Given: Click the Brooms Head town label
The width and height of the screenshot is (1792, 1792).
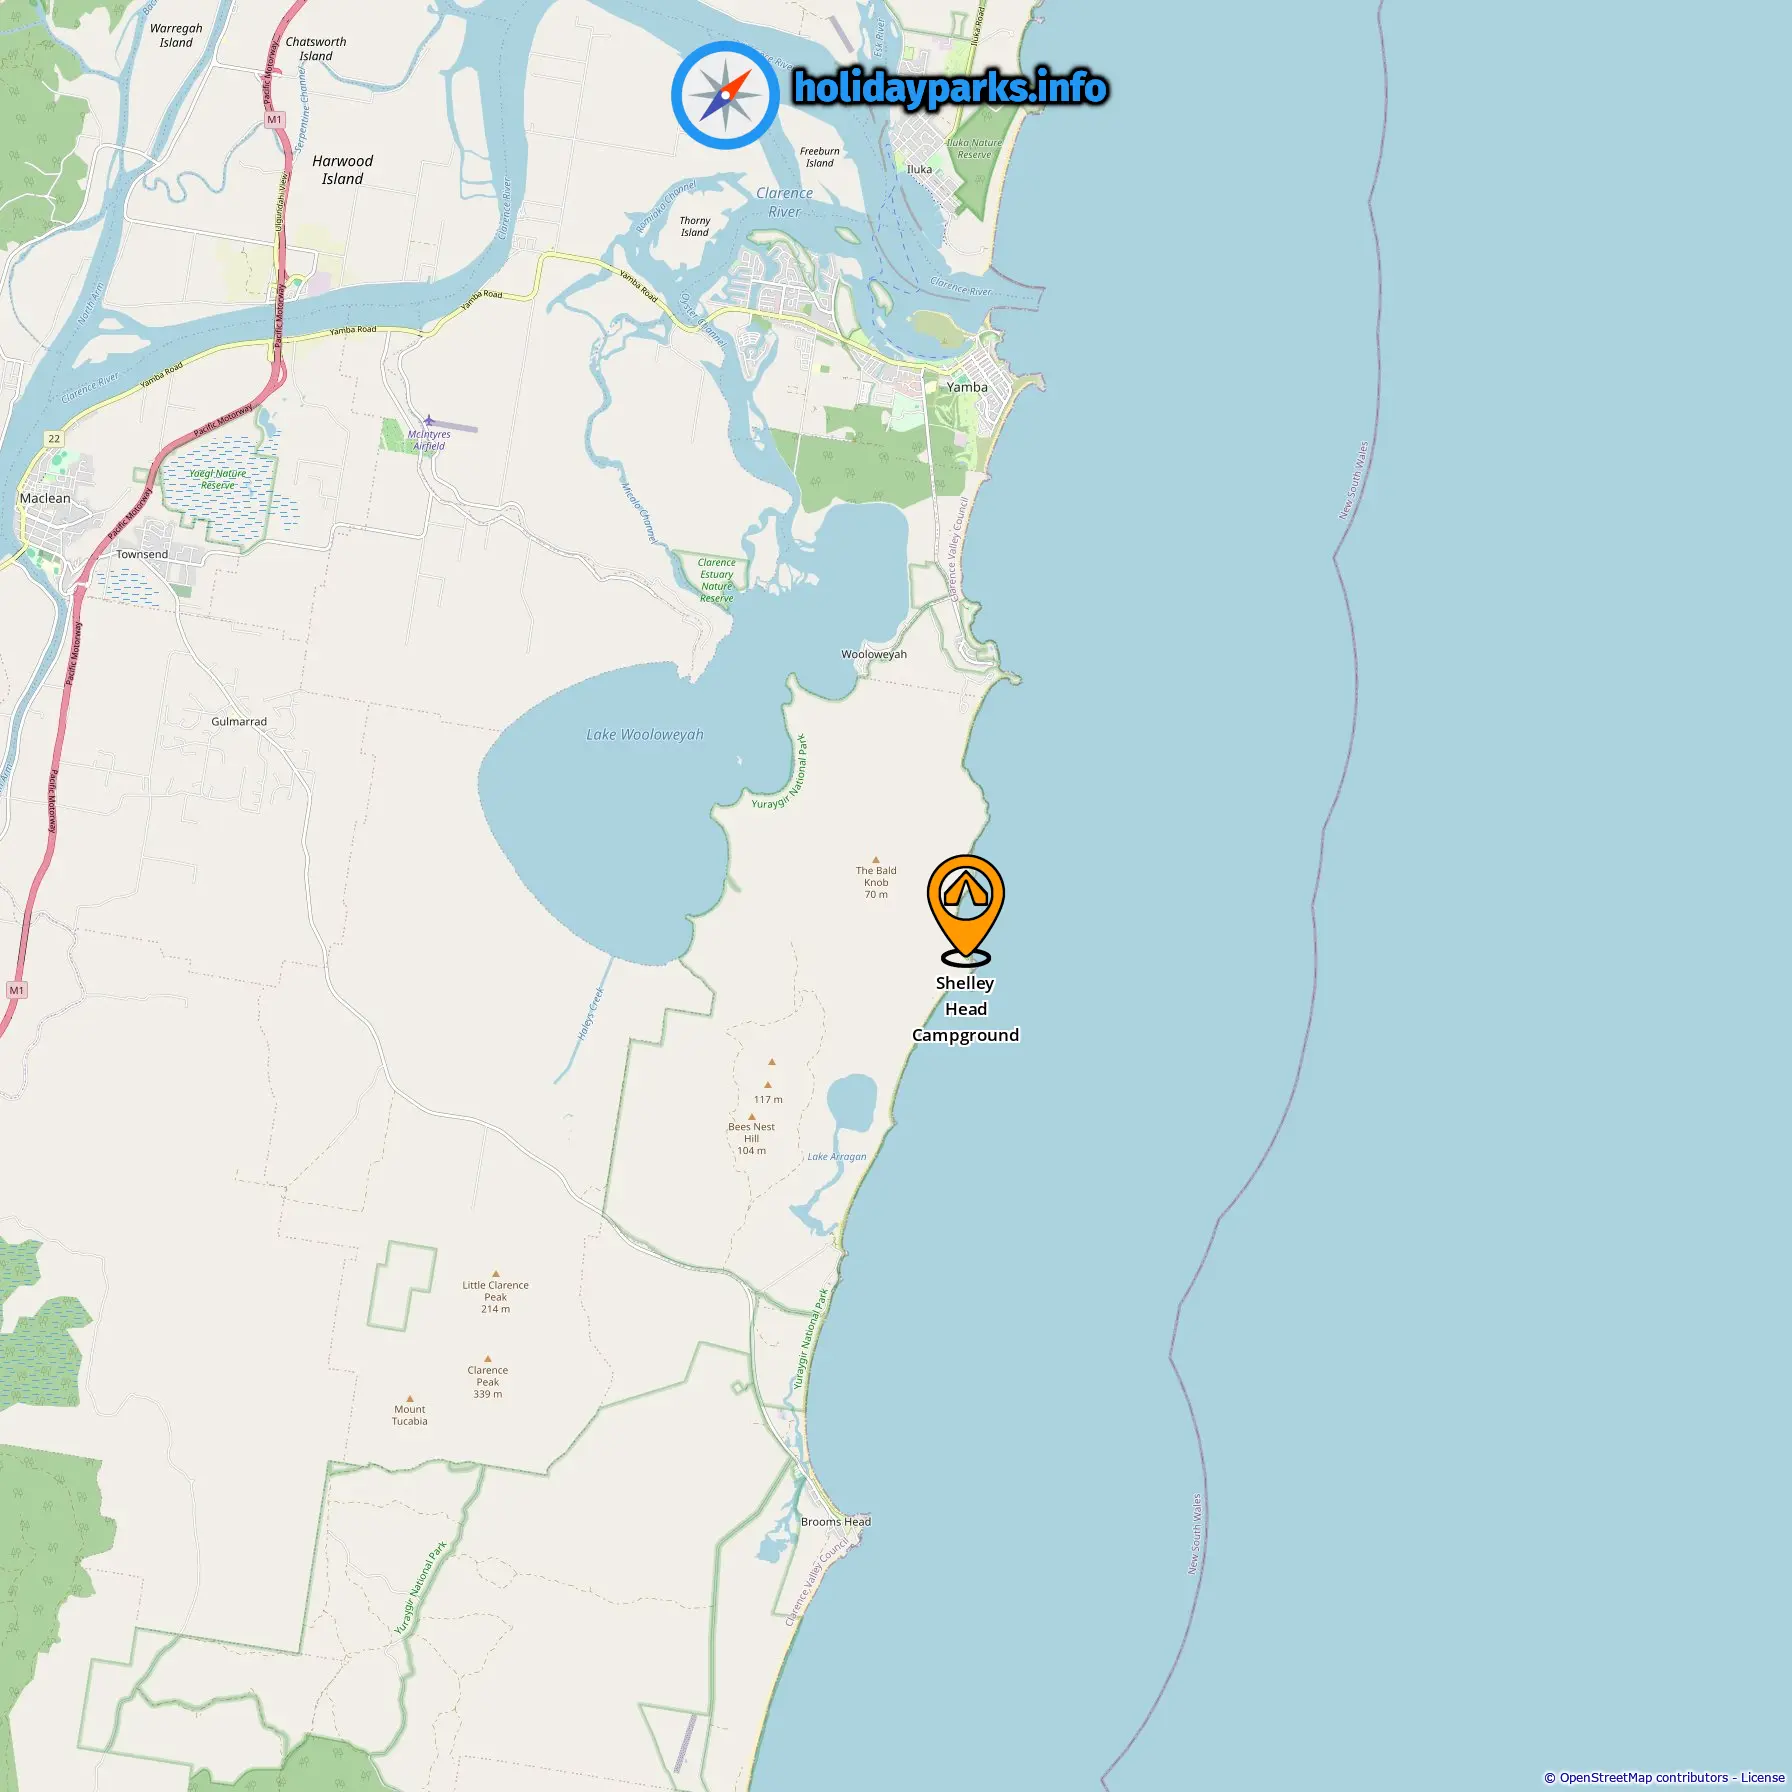Looking at the screenshot, I should pos(836,1522).
